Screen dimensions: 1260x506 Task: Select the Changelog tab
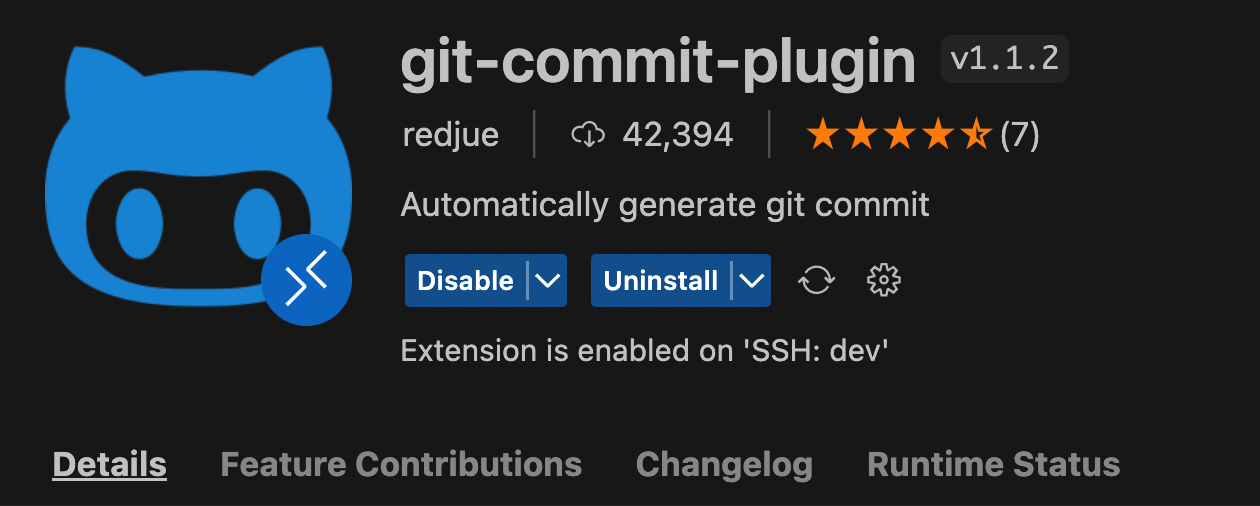(x=724, y=464)
